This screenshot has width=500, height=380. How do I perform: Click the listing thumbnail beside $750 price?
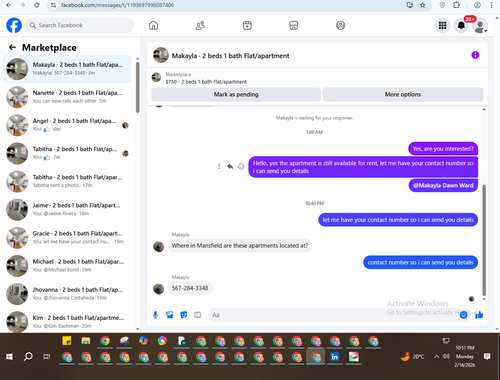[x=156, y=77]
